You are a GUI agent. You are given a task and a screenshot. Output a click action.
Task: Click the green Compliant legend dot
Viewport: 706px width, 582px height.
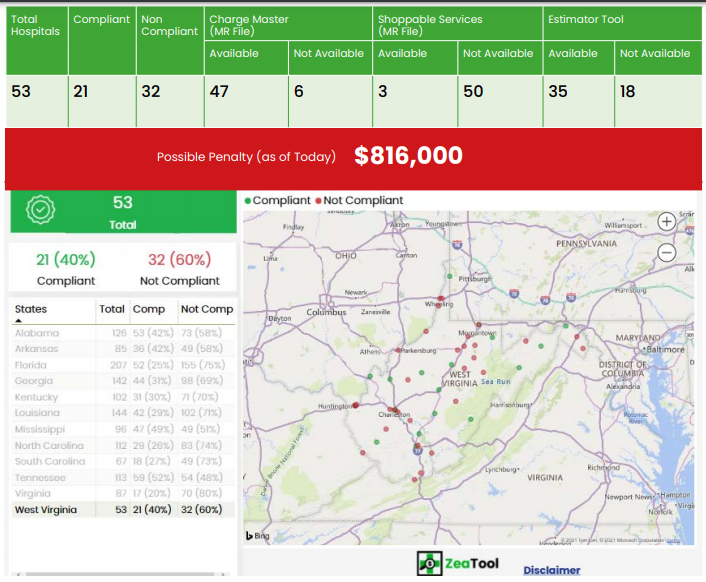click(x=248, y=200)
